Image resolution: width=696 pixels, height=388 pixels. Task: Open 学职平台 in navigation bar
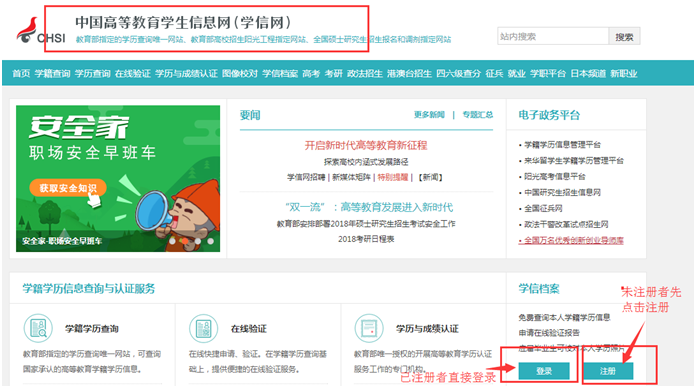548,73
